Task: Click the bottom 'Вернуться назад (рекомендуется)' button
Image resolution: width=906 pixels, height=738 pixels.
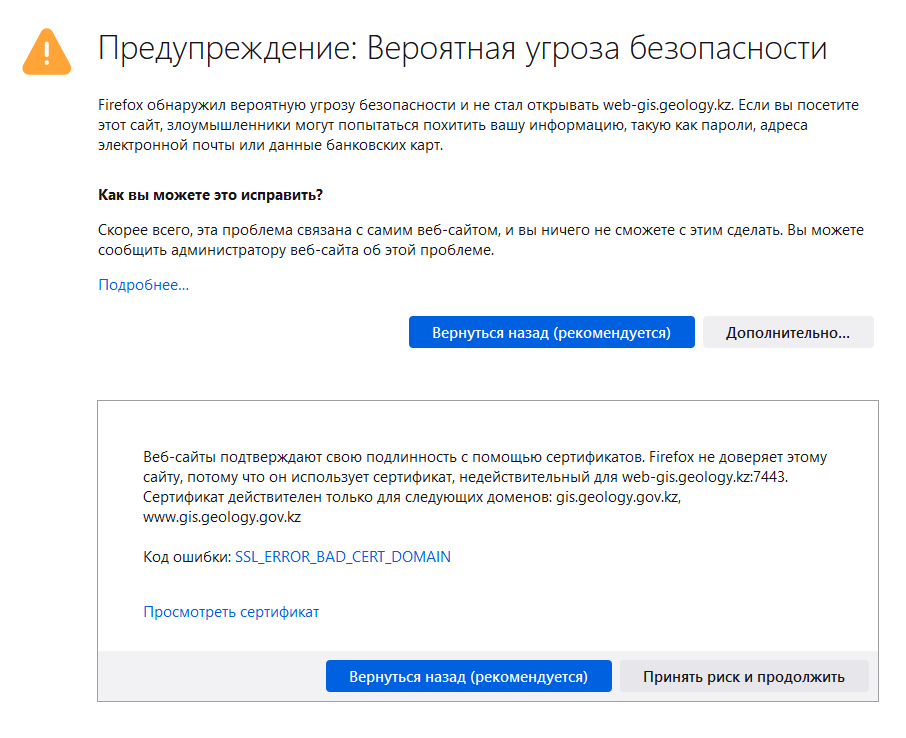Action: pyautogui.click(x=468, y=676)
